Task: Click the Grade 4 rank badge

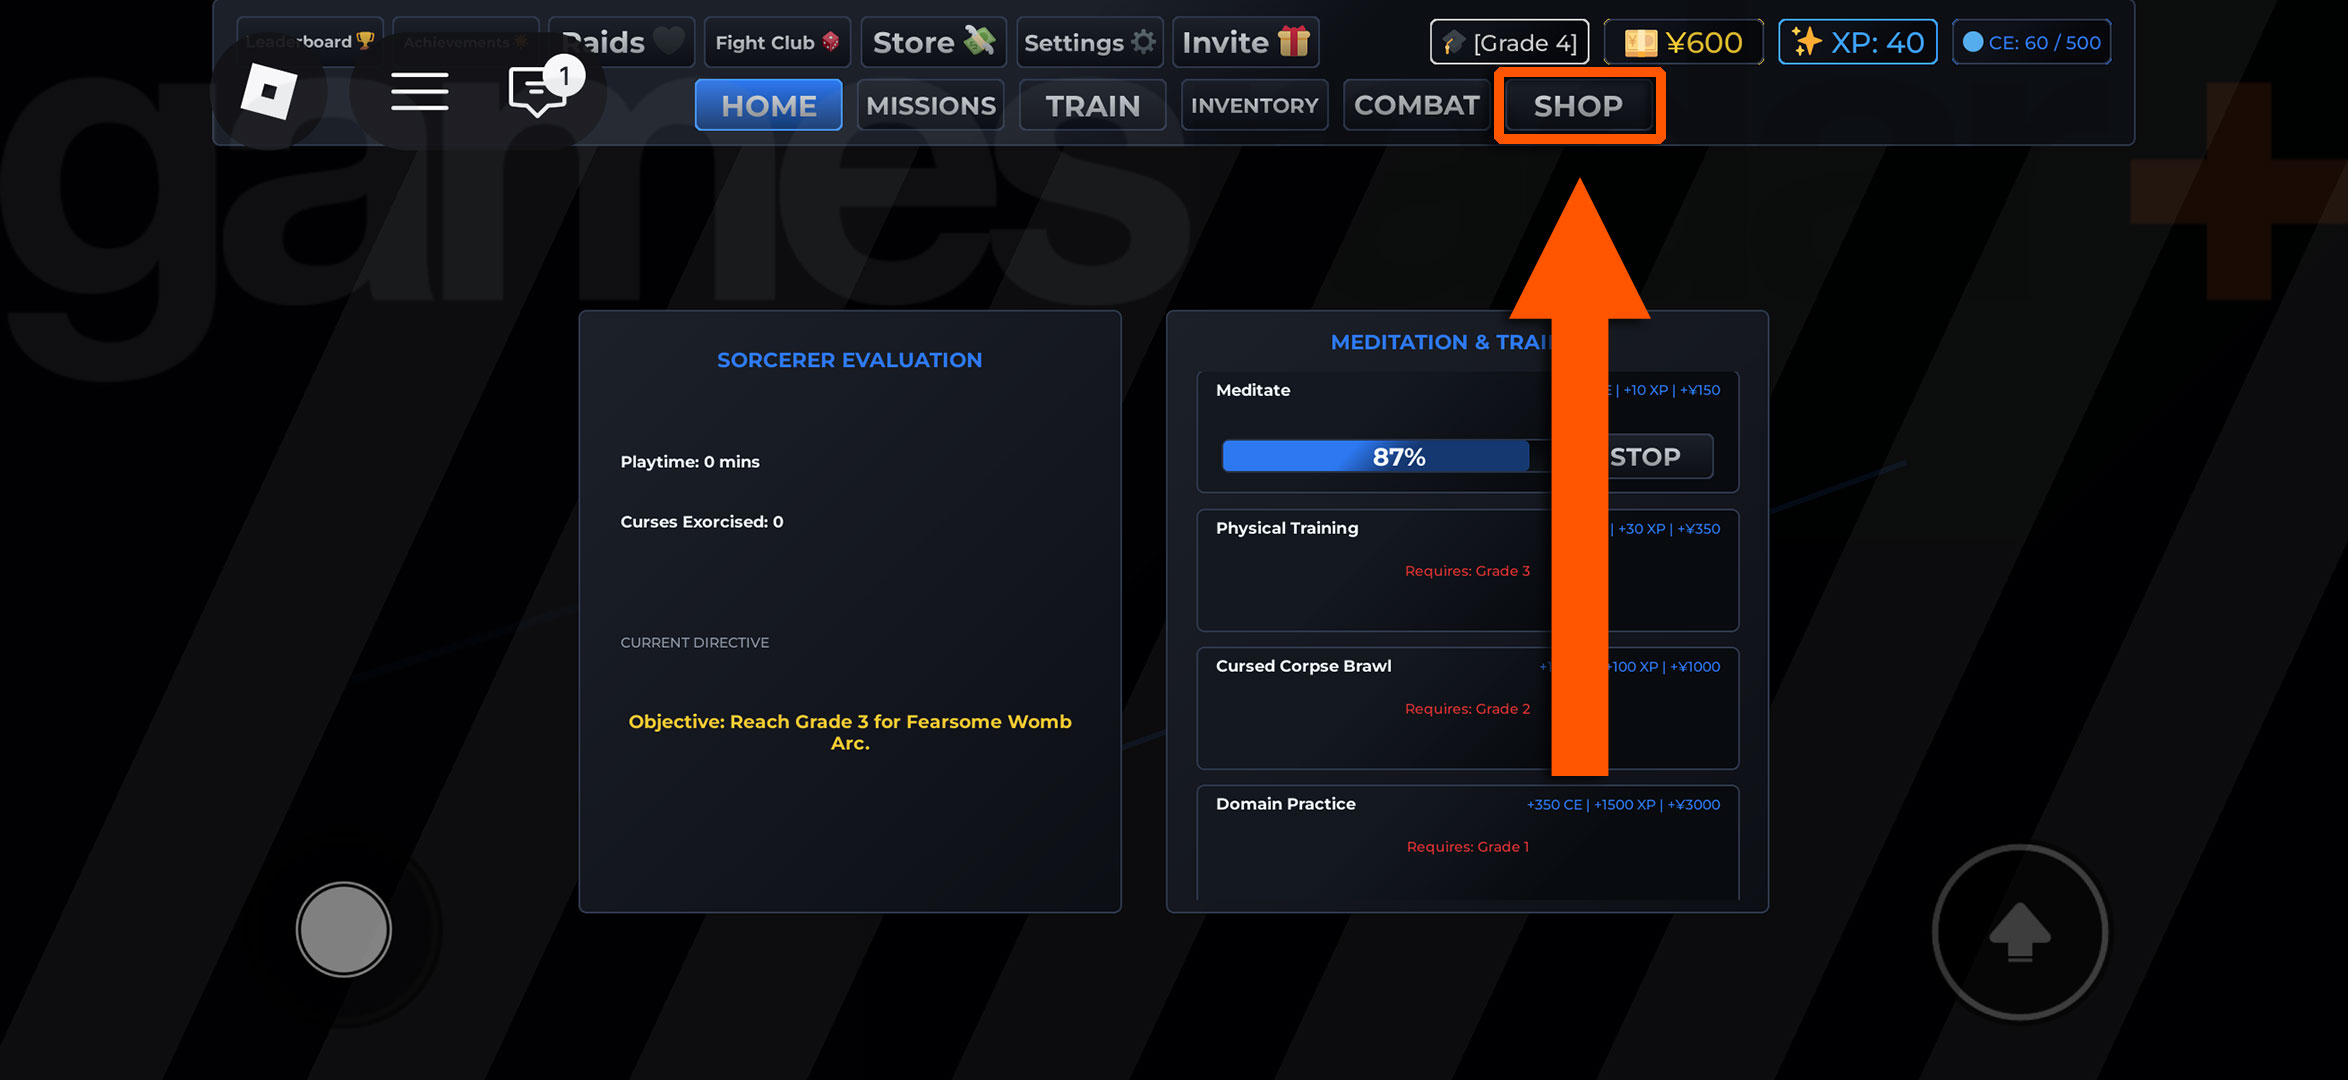Action: pyautogui.click(x=1509, y=42)
